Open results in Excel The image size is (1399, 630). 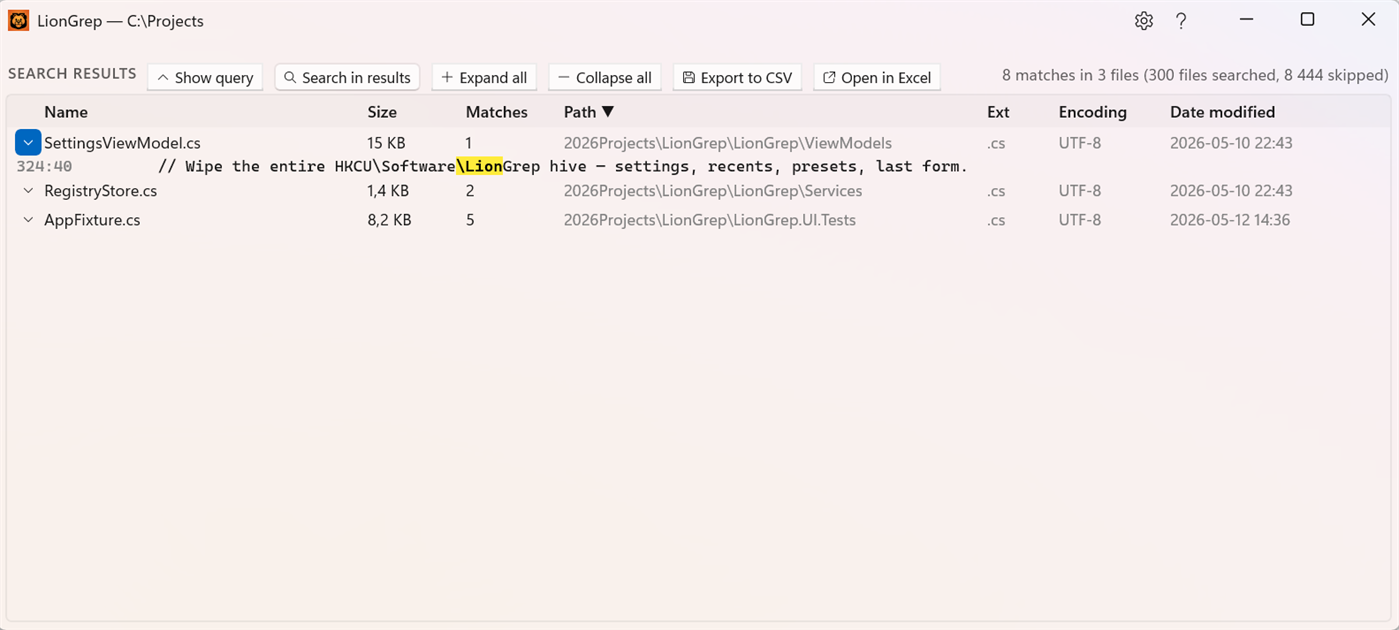(x=877, y=77)
